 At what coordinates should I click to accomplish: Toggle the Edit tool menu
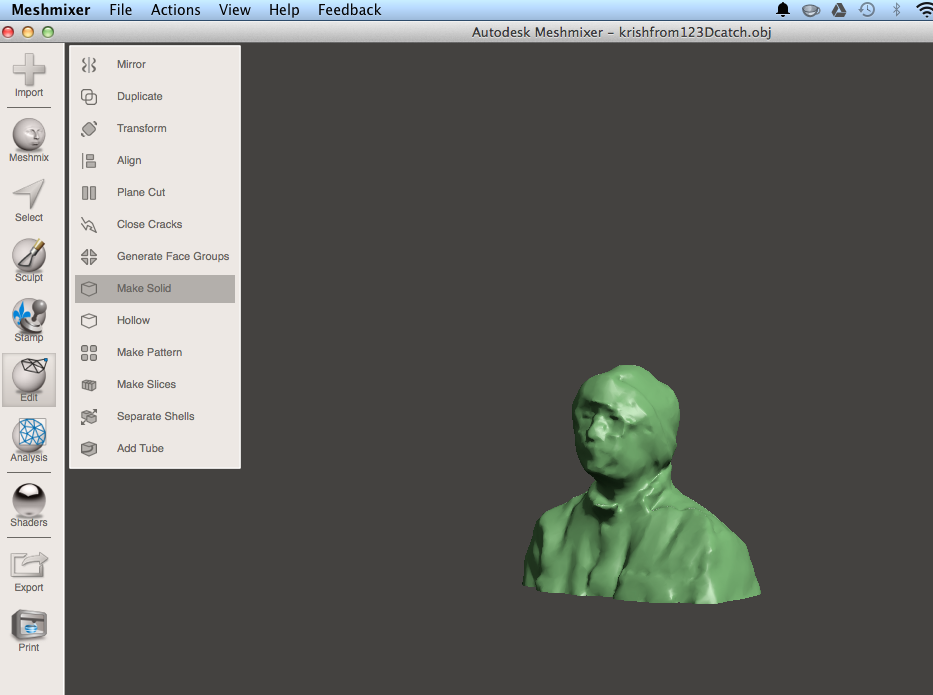tap(29, 380)
